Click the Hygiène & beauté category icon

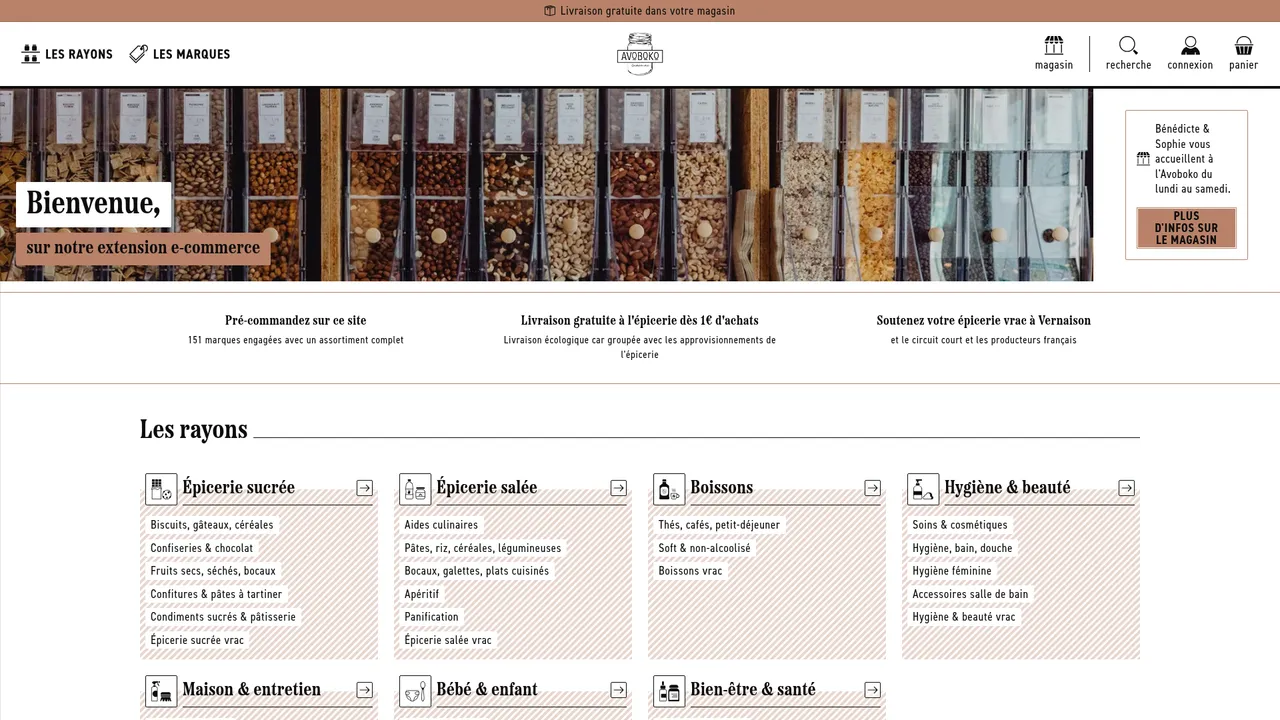[923, 489]
